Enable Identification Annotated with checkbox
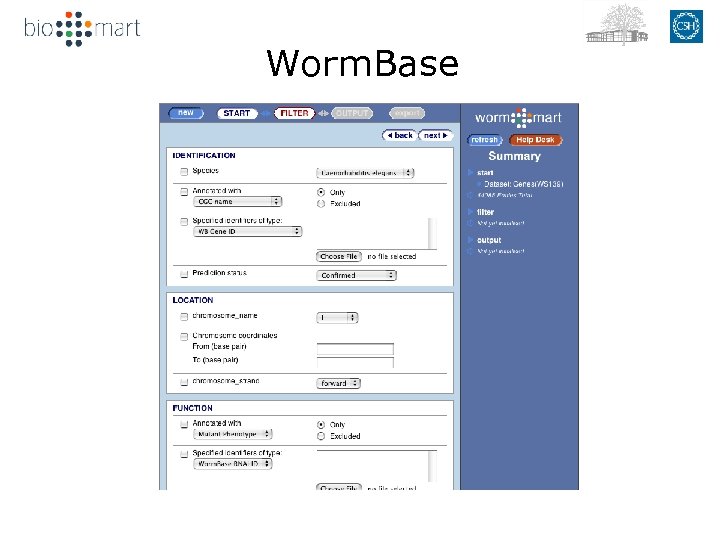This screenshot has width=720, height=540. [x=184, y=191]
